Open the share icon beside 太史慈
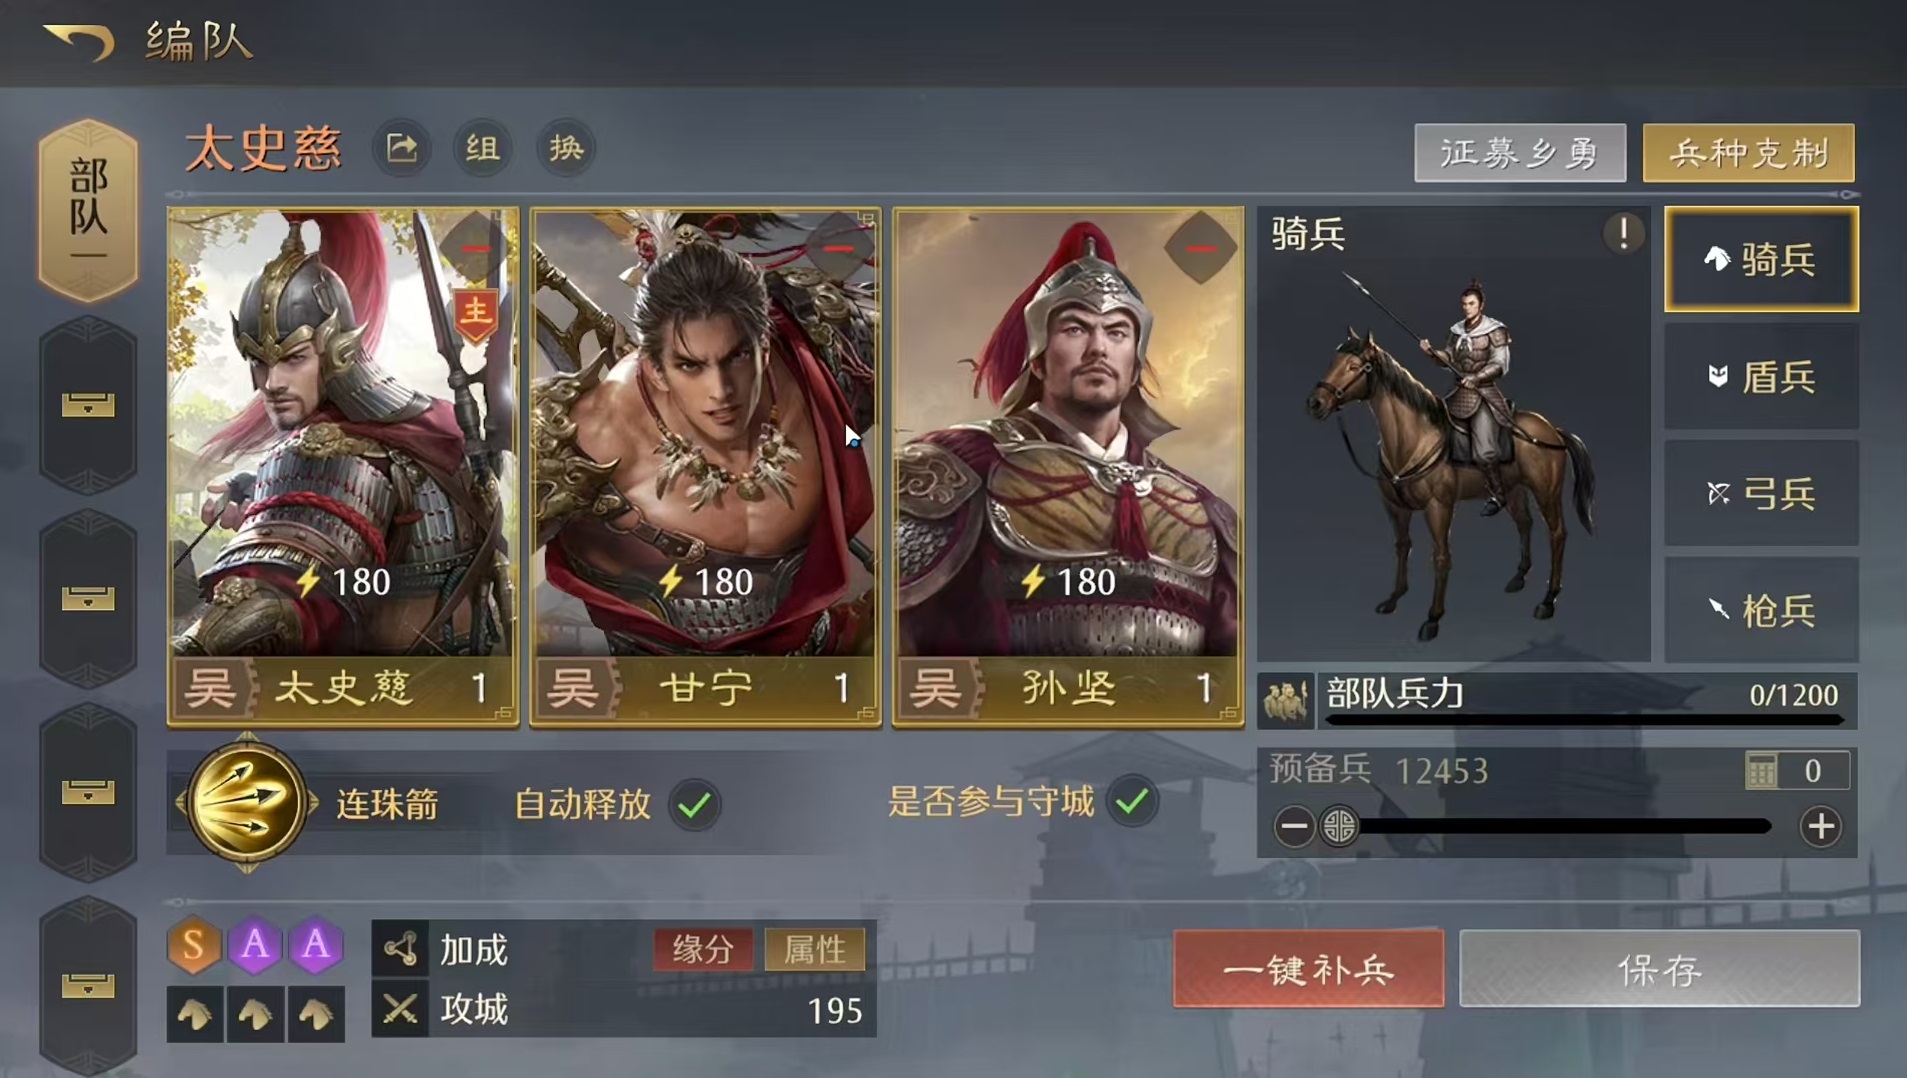 (402, 149)
